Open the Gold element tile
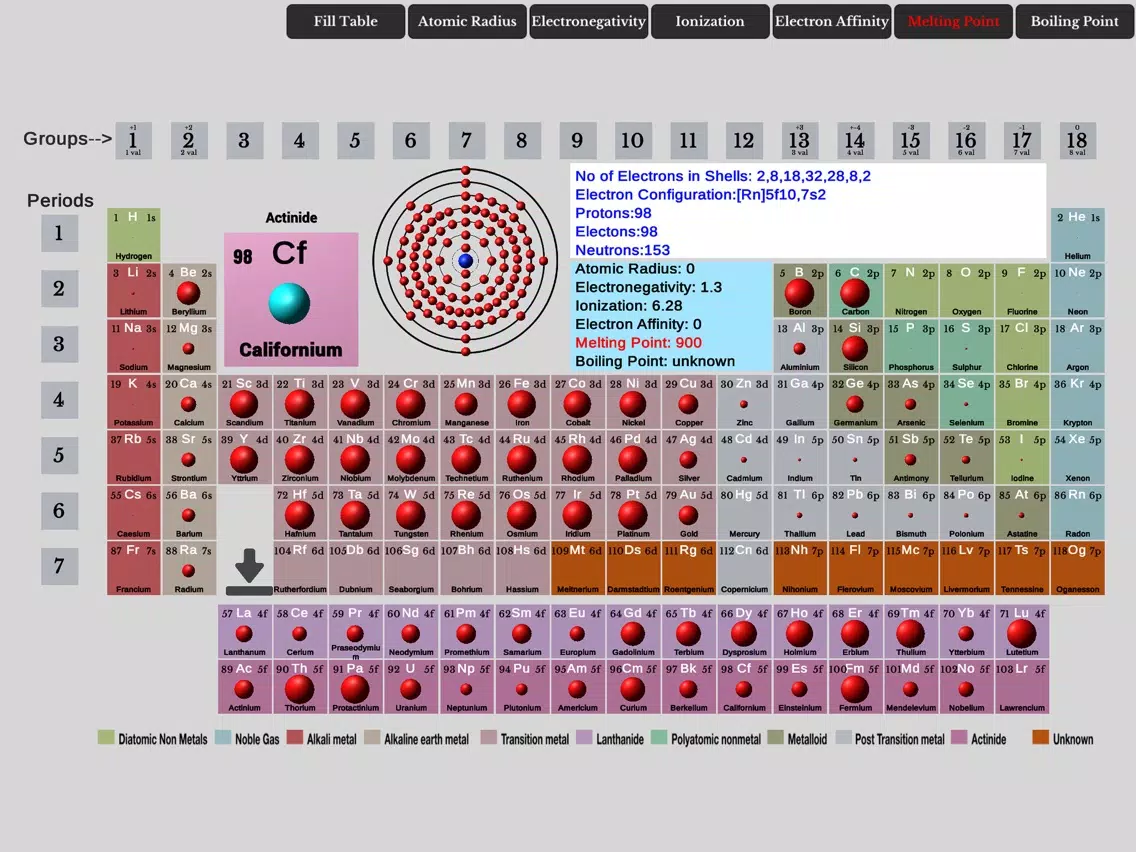The width and height of the screenshot is (1136, 852). click(688, 513)
